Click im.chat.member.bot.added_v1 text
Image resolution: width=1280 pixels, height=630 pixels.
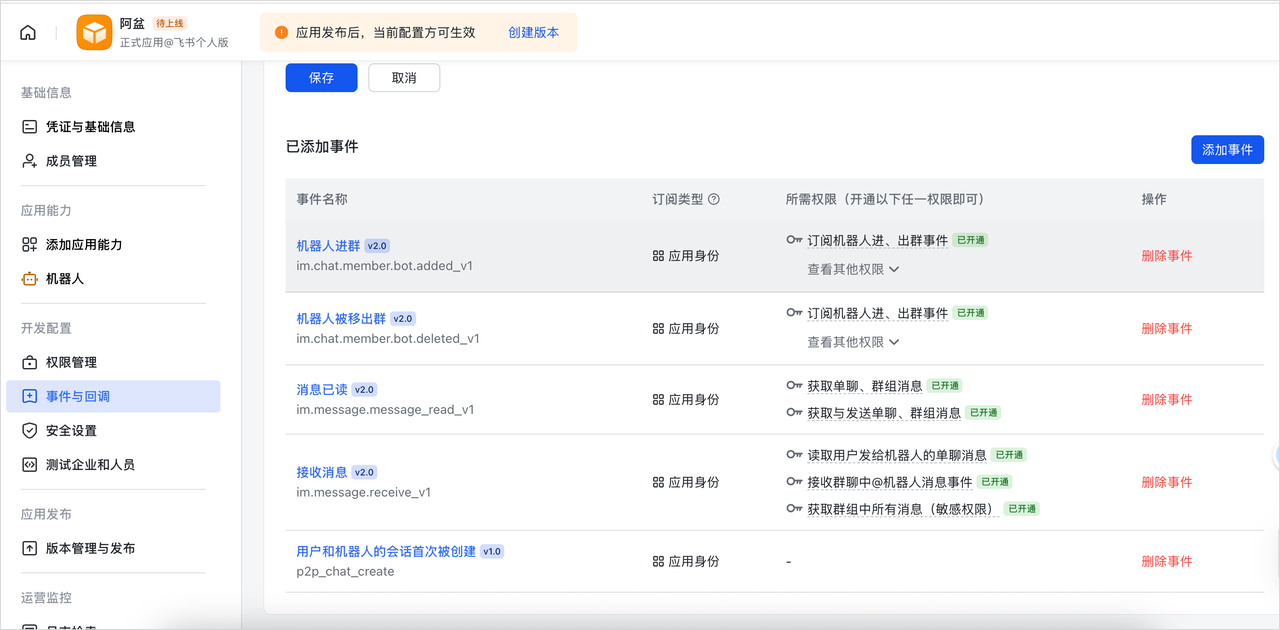[385, 266]
